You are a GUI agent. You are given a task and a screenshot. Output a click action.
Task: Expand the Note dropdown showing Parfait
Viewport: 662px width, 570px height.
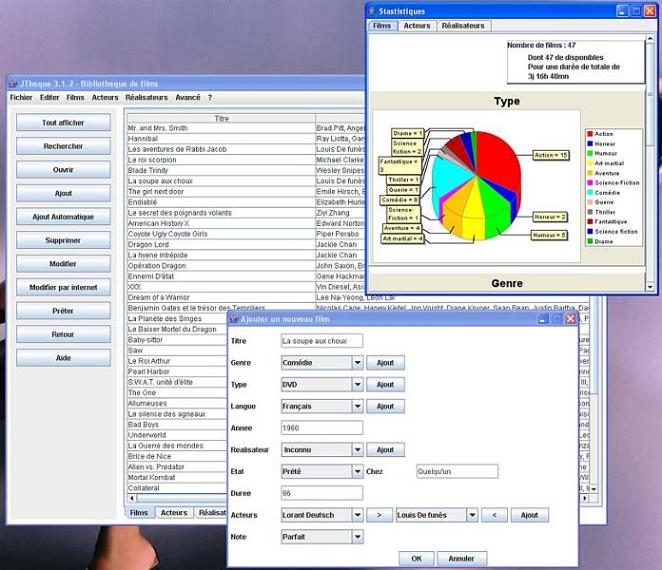pos(358,537)
